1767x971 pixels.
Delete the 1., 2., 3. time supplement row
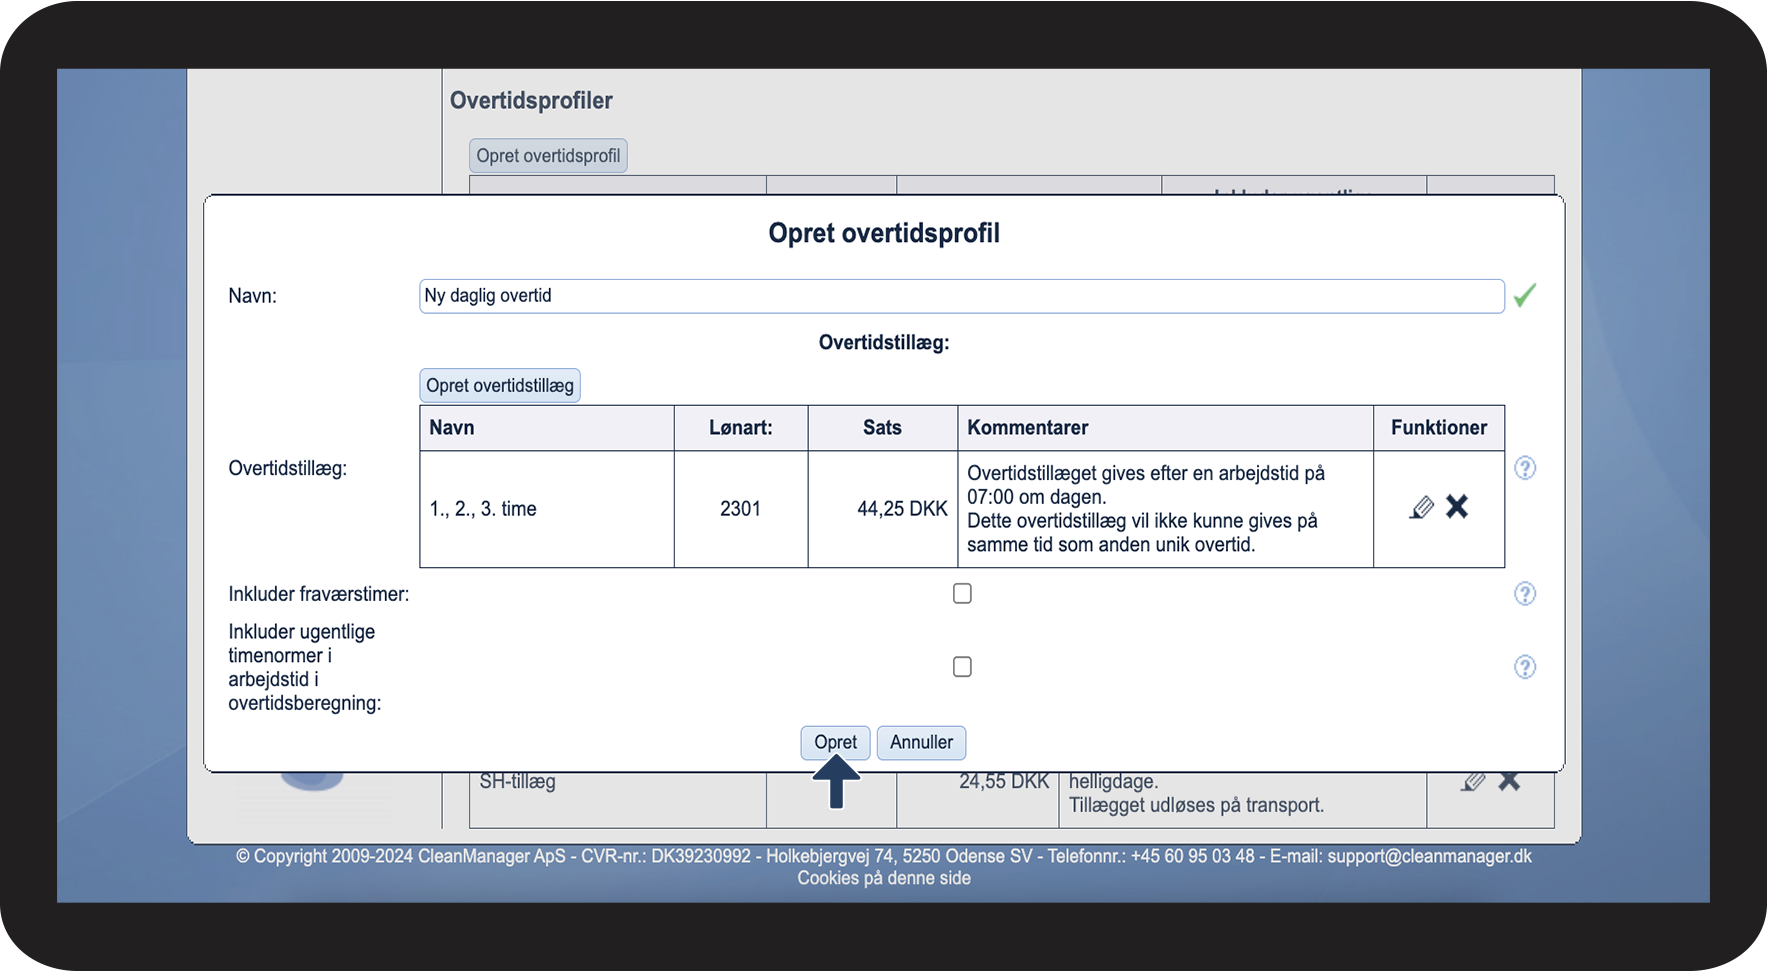tap(1457, 507)
